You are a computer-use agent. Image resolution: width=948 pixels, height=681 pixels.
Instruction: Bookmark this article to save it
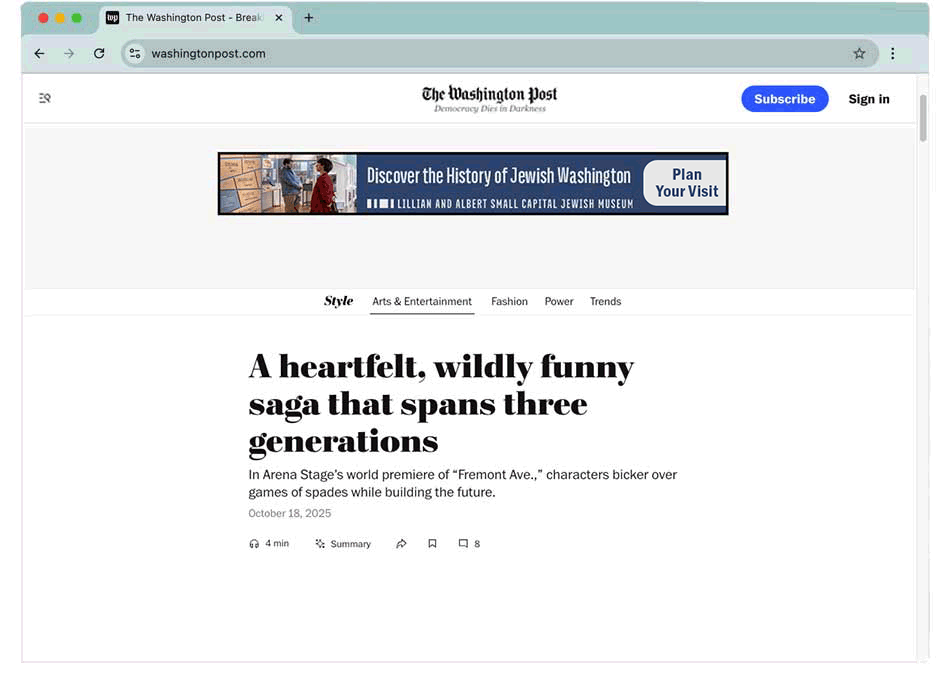tap(432, 544)
